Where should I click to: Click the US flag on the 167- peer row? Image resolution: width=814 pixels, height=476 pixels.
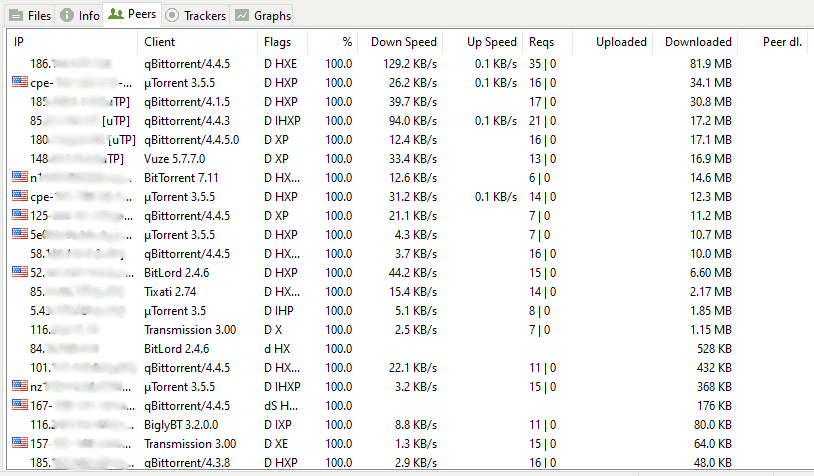point(20,404)
